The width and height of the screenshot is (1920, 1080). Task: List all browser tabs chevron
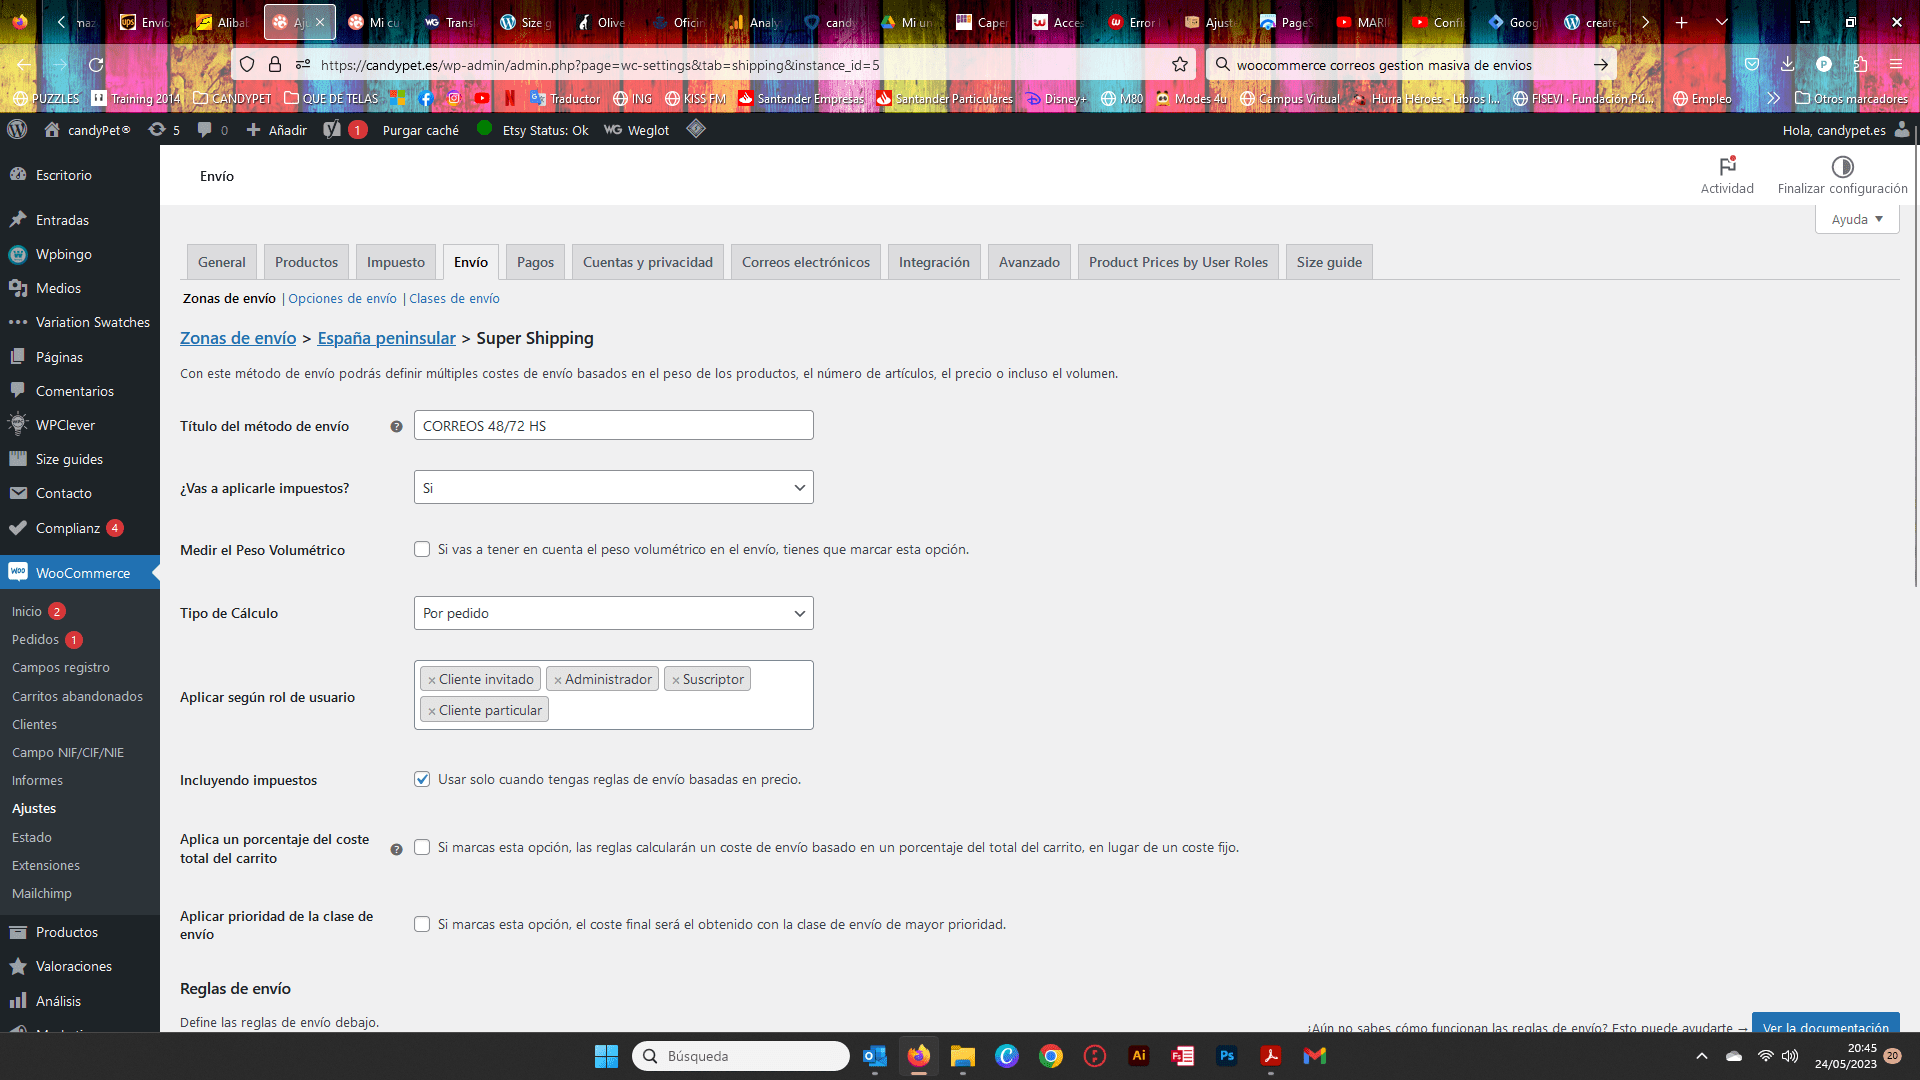pos(1722,22)
